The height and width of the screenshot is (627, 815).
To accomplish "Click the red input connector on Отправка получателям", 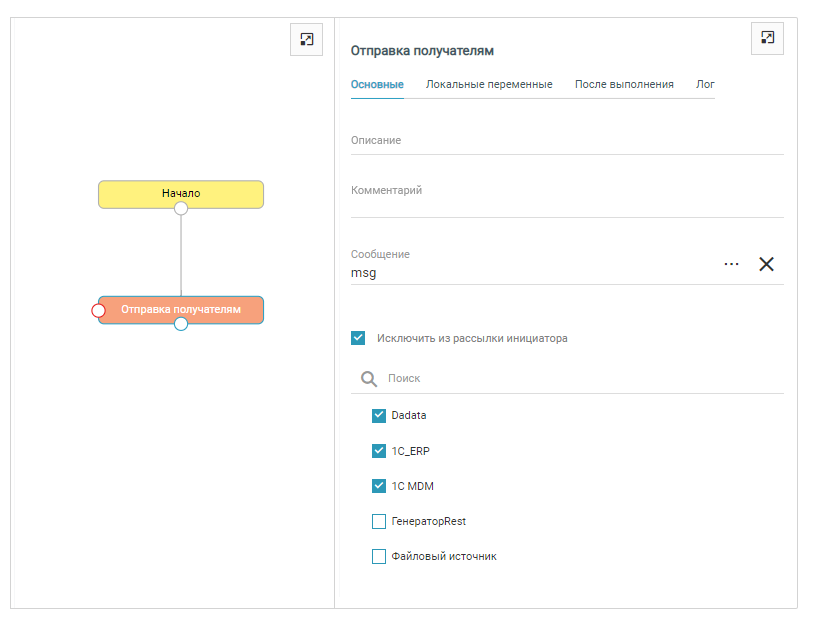I will (x=98, y=310).
